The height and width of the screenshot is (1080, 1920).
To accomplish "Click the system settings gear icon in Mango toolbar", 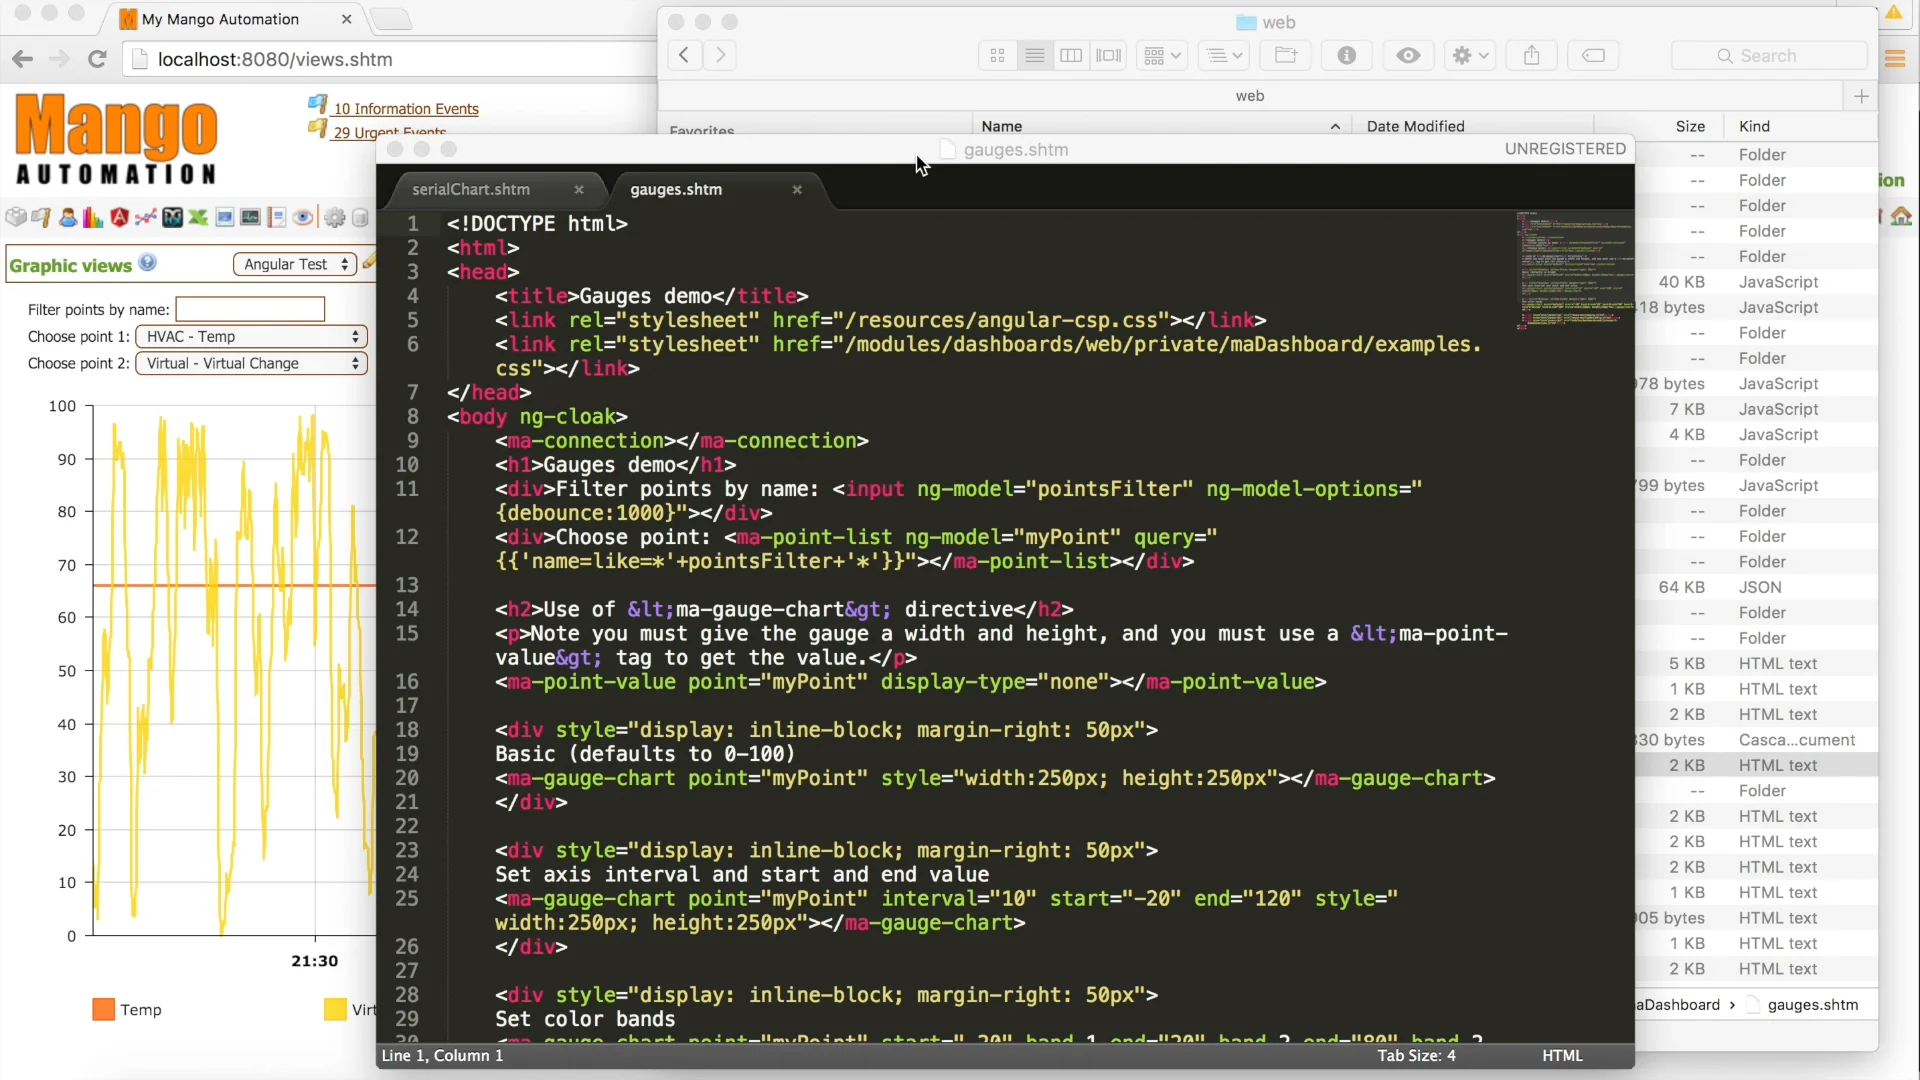I will click(335, 217).
